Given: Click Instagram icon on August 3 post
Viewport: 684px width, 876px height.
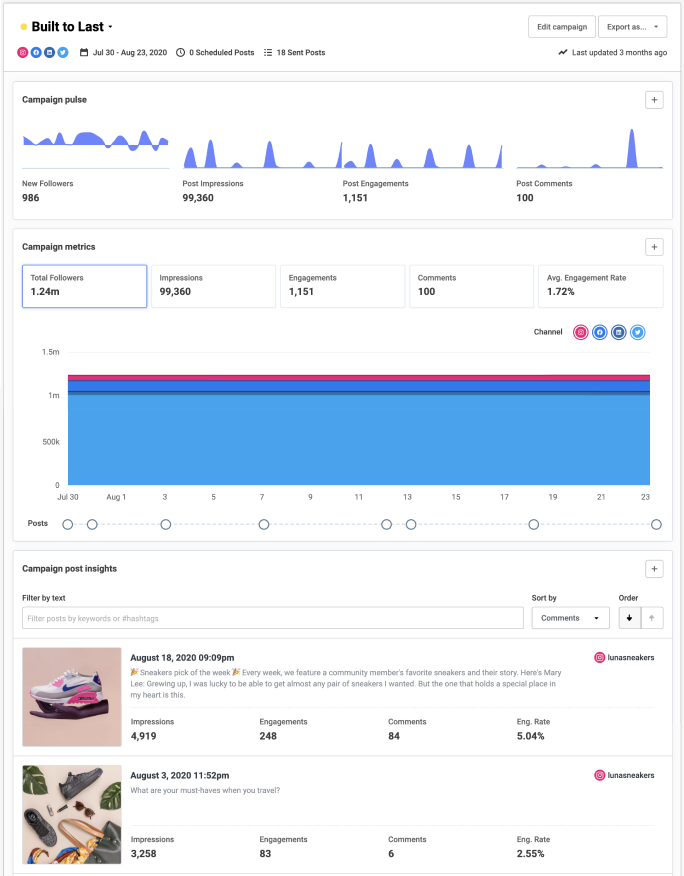Looking at the screenshot, I should [x=600, y=775].
